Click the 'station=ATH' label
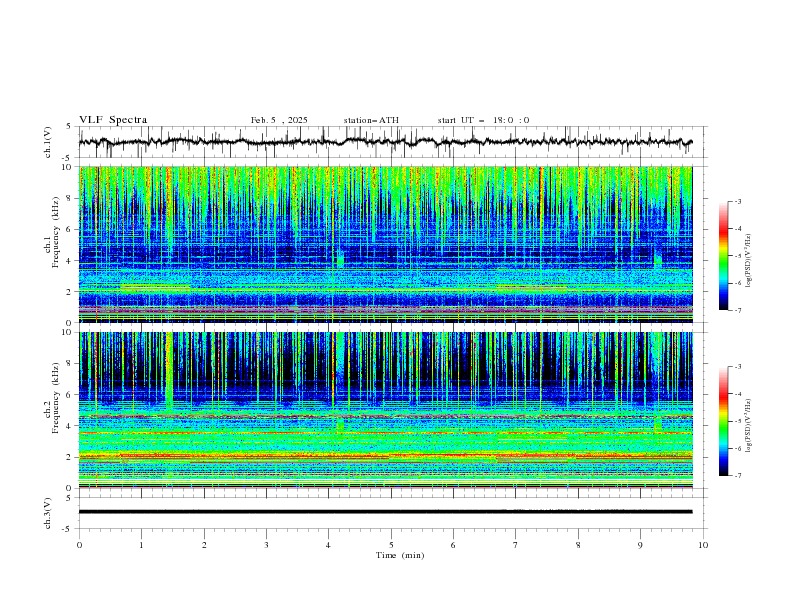The width and height of the screenshot is (792, 612). click(x=371, y=120)
